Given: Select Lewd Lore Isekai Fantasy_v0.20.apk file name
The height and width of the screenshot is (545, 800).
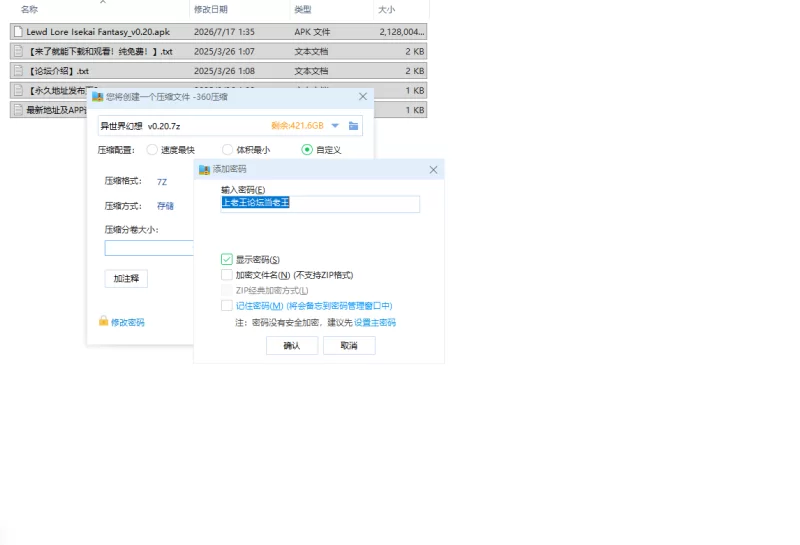Looking at the screenshot, I should click(x=98, y=32).
